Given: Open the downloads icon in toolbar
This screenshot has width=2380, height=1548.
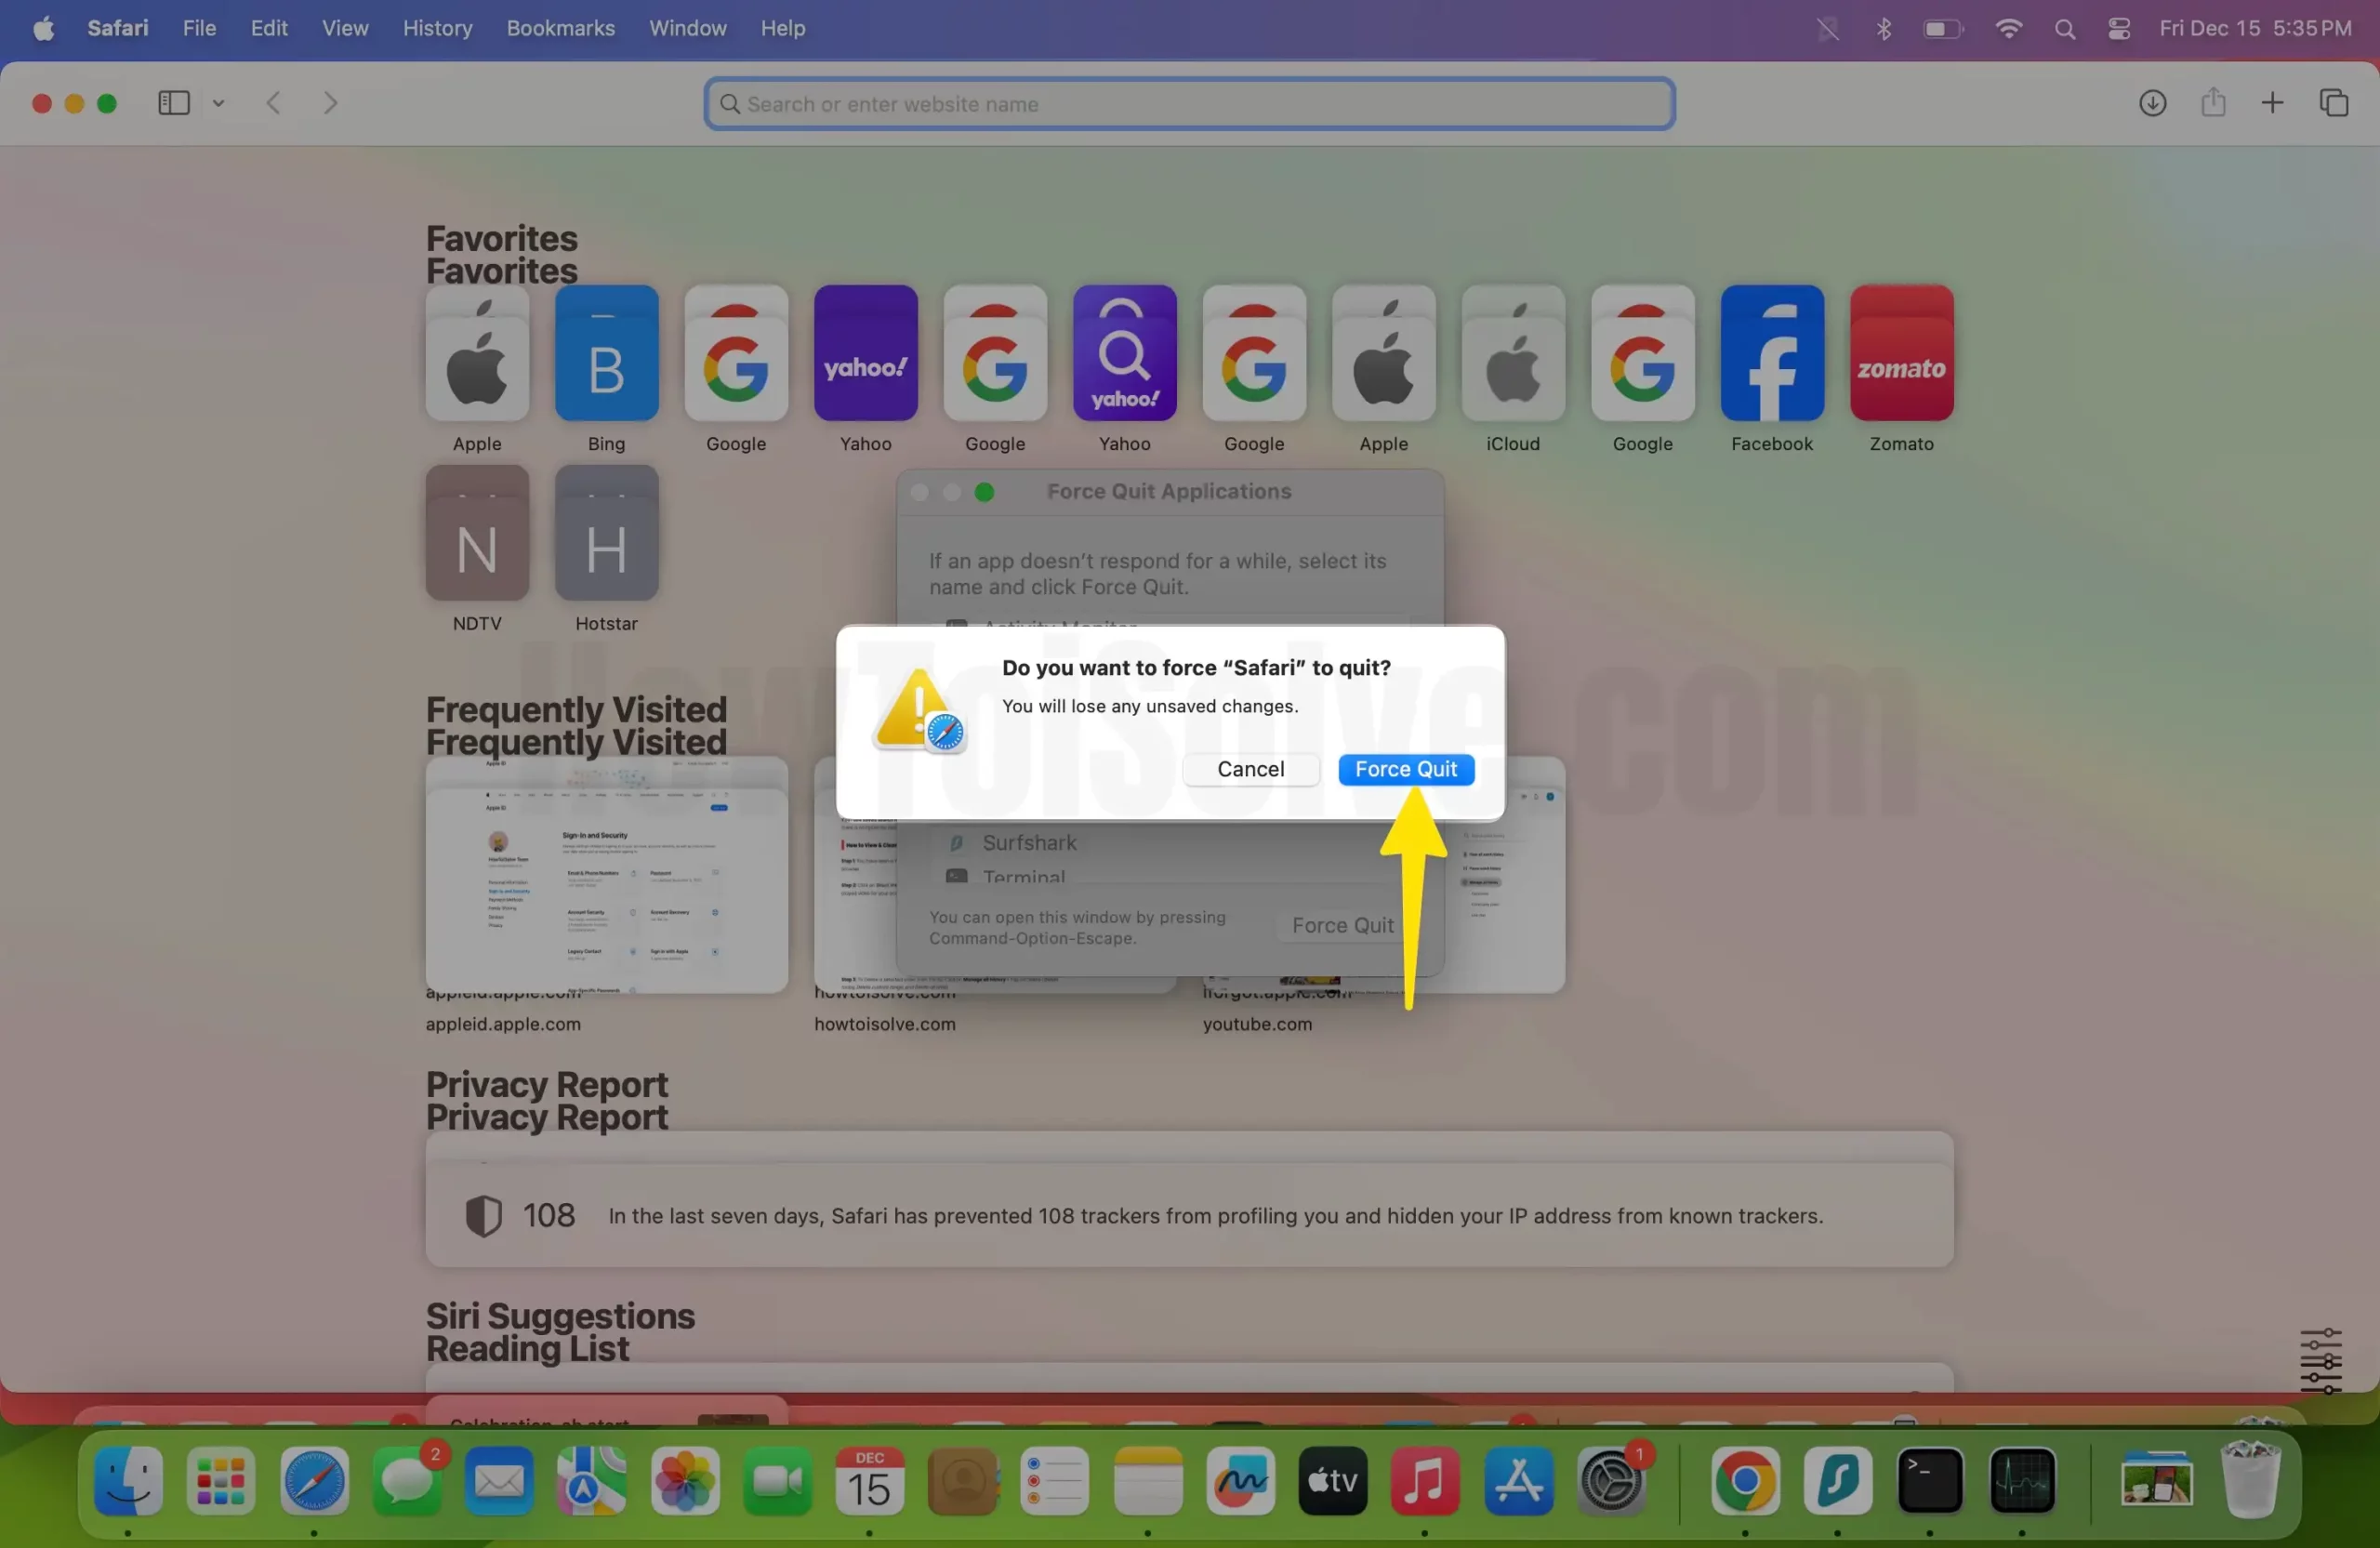Looking at the screenshot, I should (x=2152, y=103).
